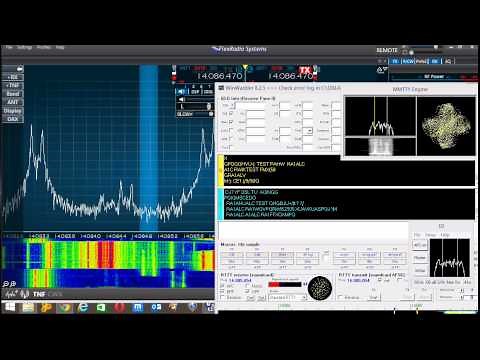Screen dimensions: 480x360
Task: Click the white transmit text entry pane
Action: (x=313, y=231)
